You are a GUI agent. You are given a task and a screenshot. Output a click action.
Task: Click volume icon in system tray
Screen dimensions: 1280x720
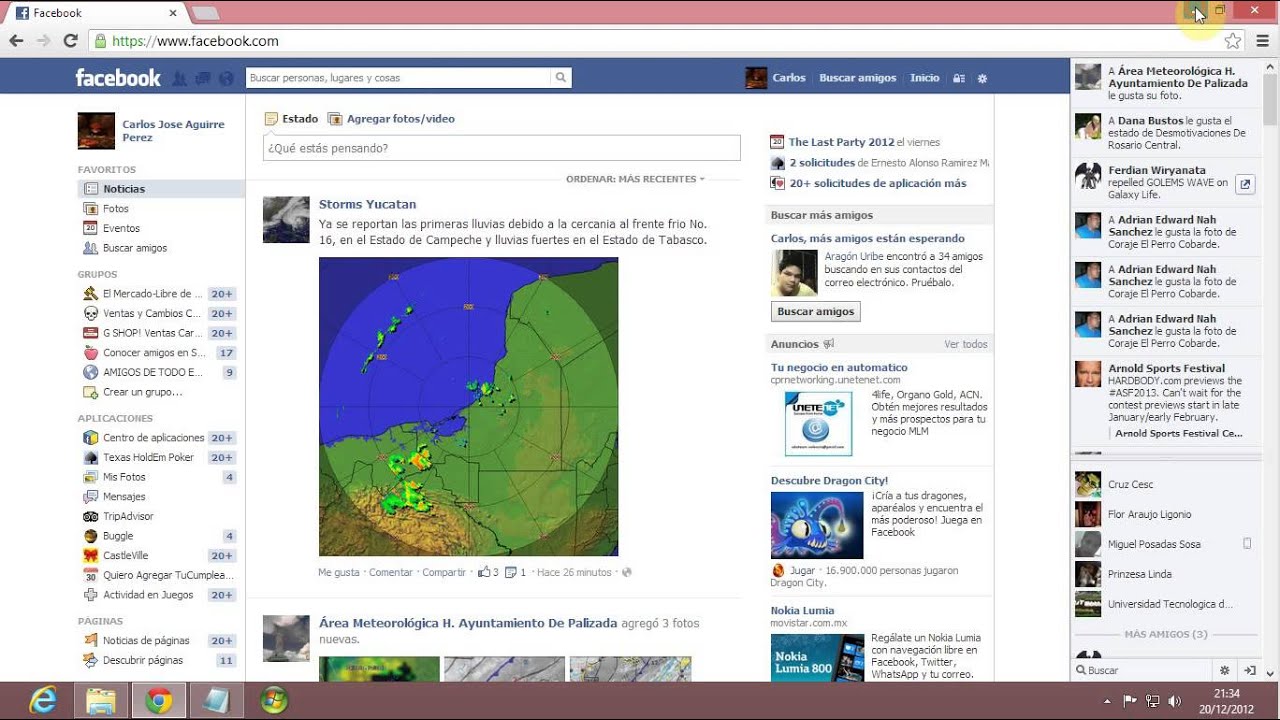pos(1174,701)
